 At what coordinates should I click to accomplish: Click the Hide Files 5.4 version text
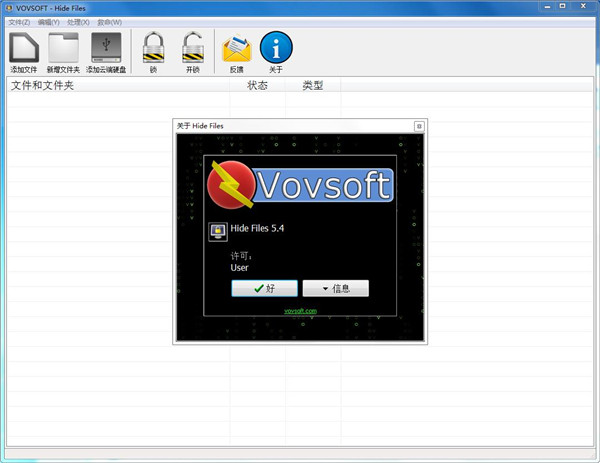click(257, 228)
